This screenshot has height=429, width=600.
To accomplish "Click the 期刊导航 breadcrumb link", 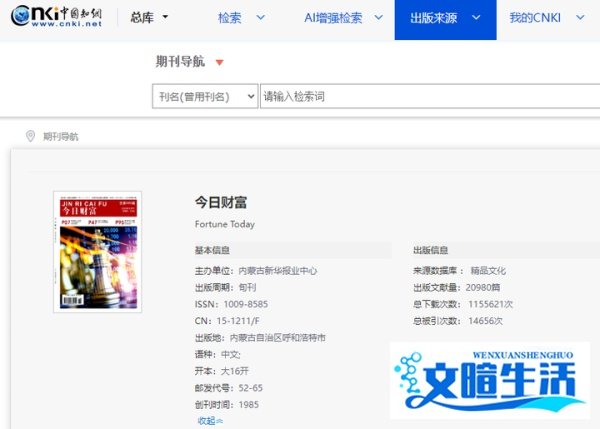I will tap(60, 137).
